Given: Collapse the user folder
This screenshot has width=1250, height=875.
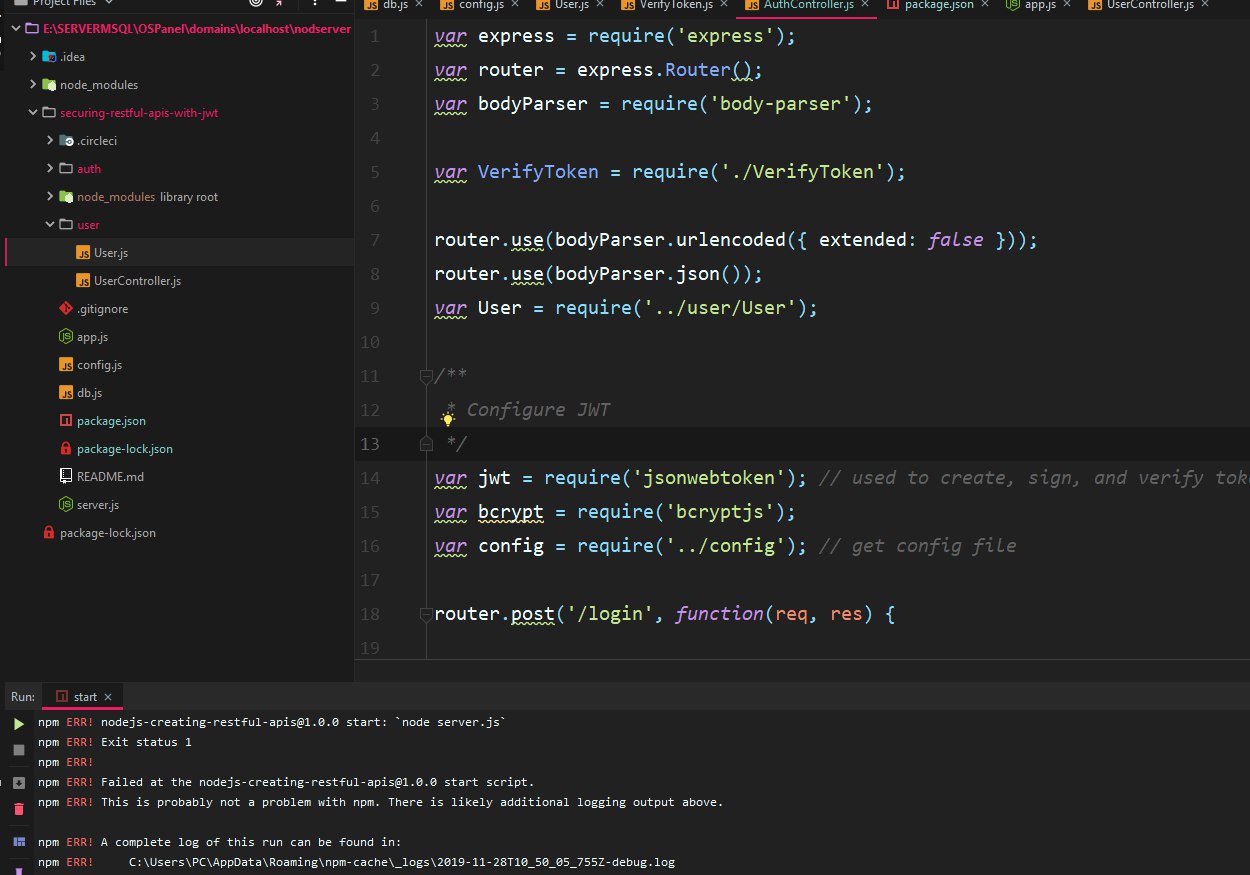Looking at the screenshot, I should 50,224.
